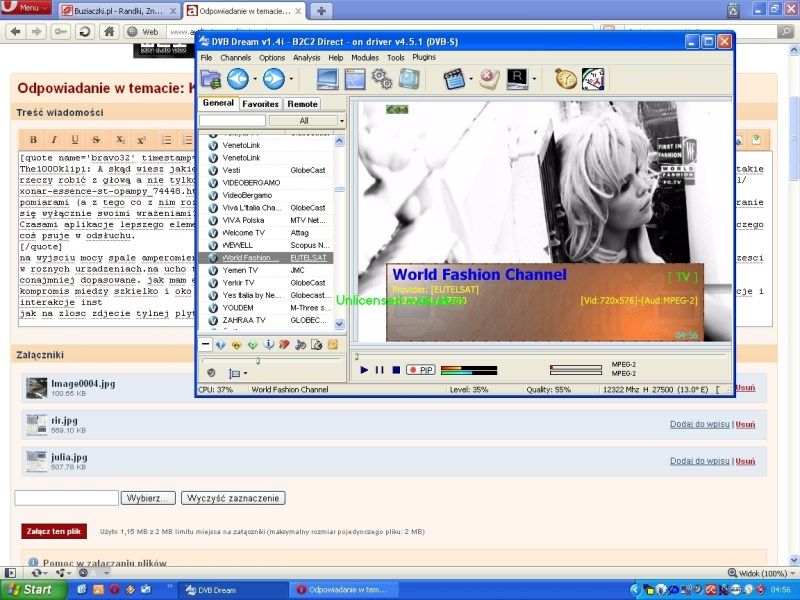Viewport: 800px width, 600px height.
Task: Click the Underline formatting button in editor
Action: [x=75, y=140]
